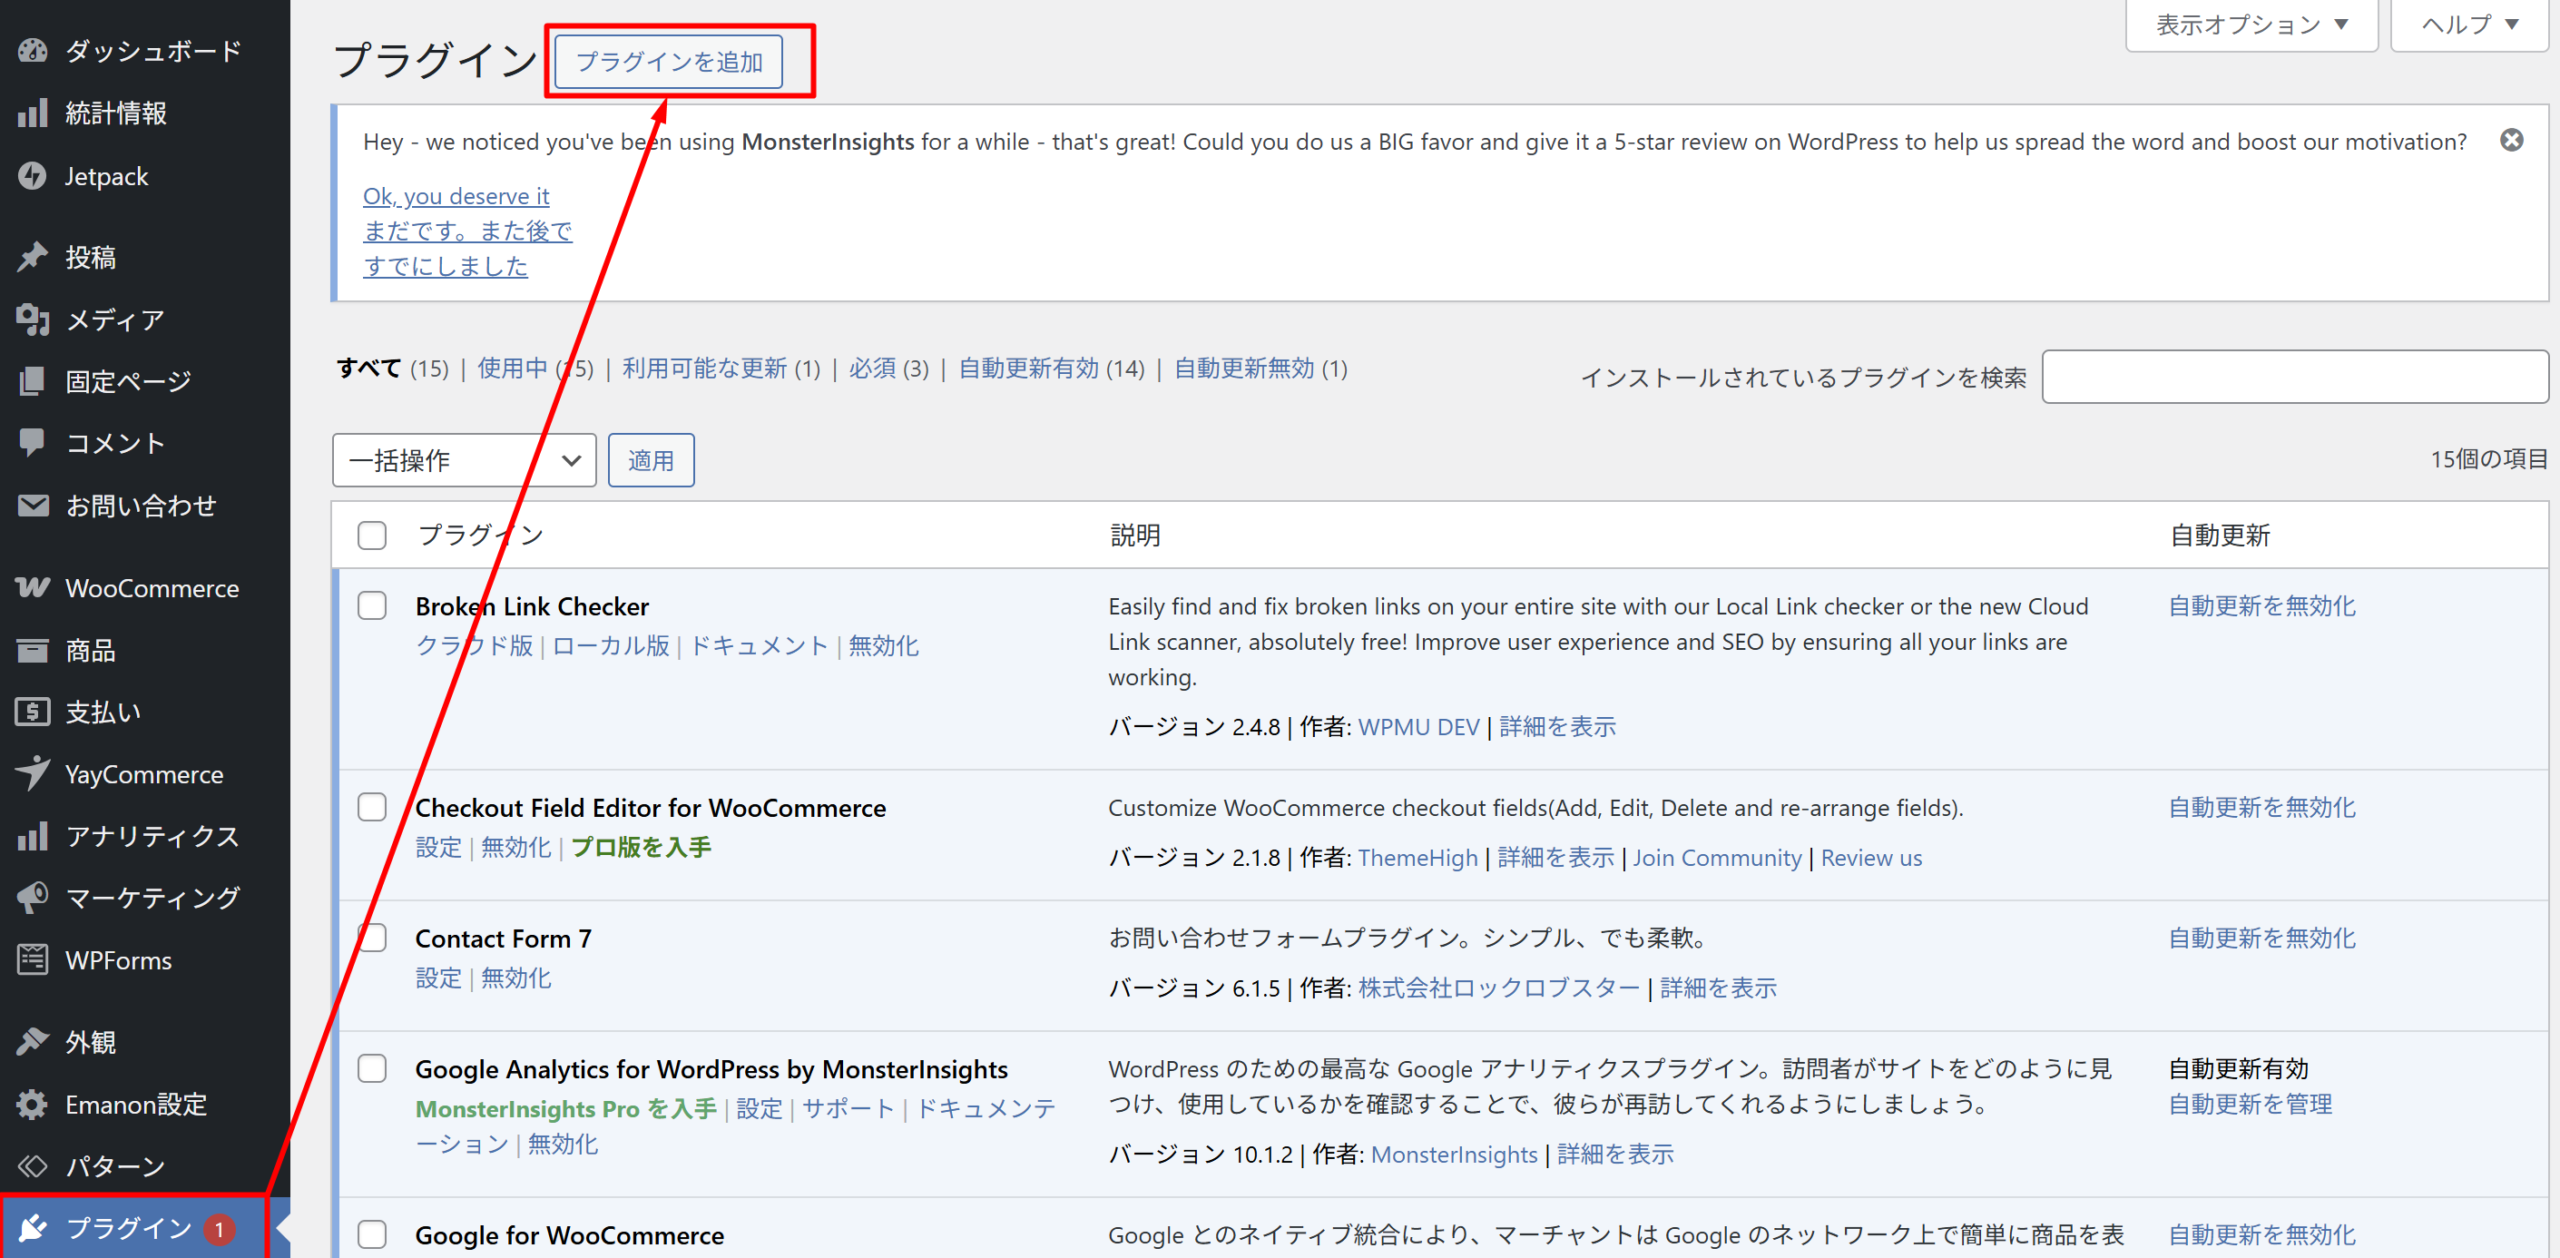Click the envelope icon for お問い合わせ

pos(32,505)
